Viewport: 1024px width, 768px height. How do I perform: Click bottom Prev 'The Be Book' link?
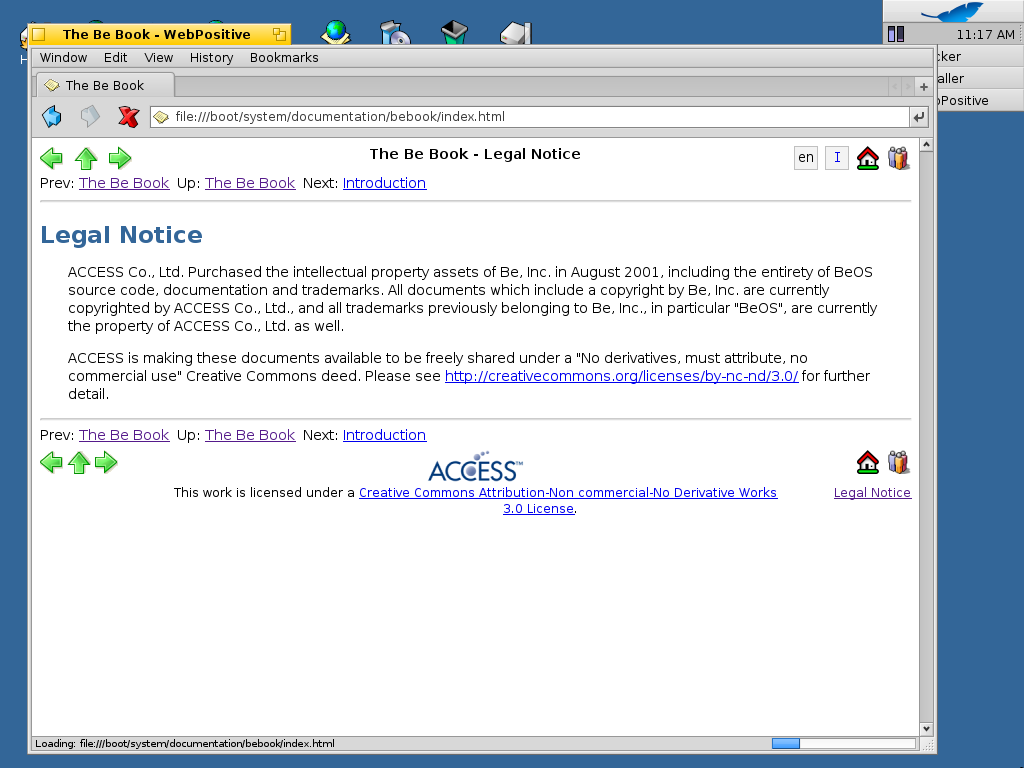pyautogui.click(x=124, y=435)
